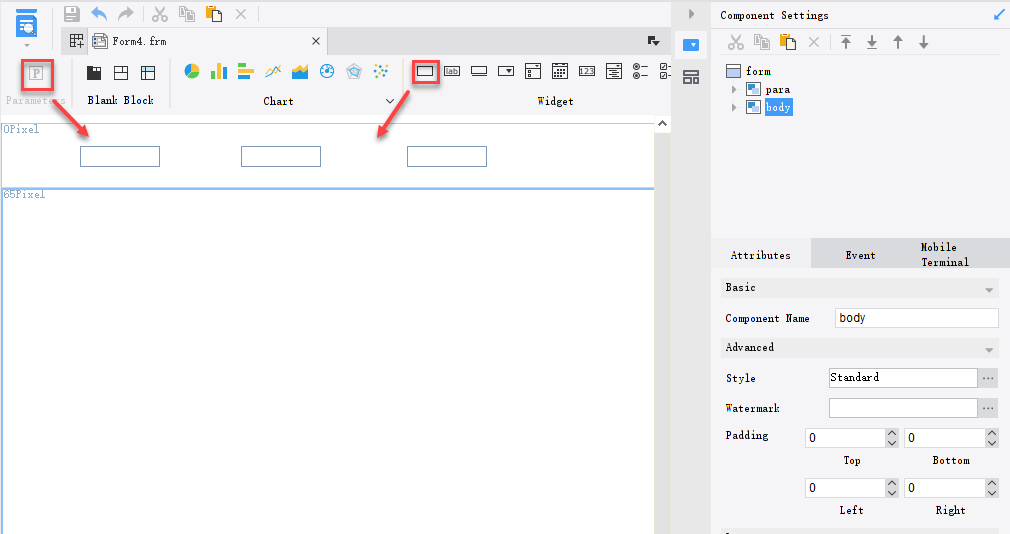Switch to the Mobile Terminal tab
The width and height of the screenshot is (1010, 534).
(x=944, y=254)
